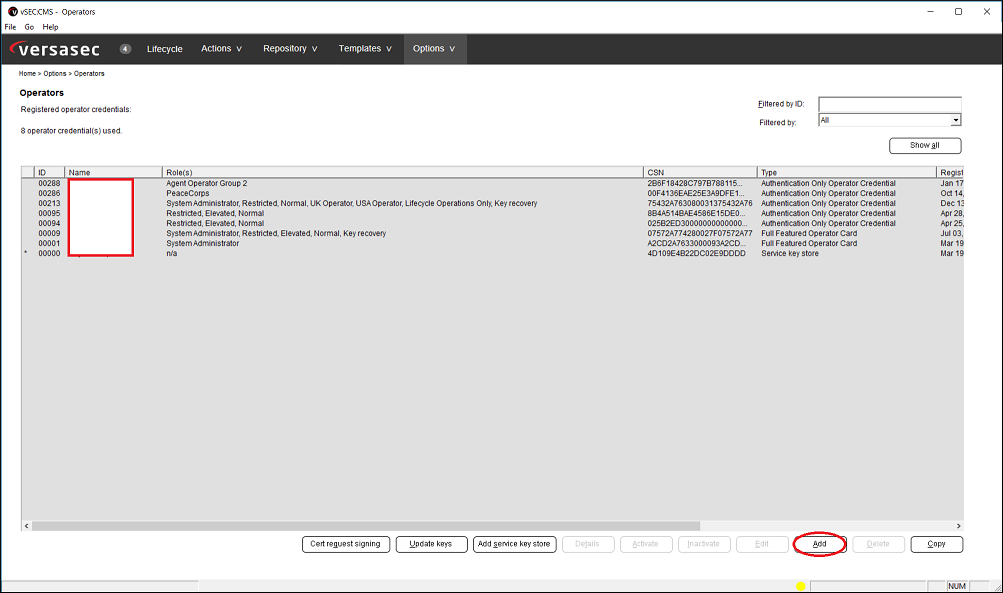The image size is (1003, 593).
Task: Open the Filtered by combo box
Action: point(890,120)
